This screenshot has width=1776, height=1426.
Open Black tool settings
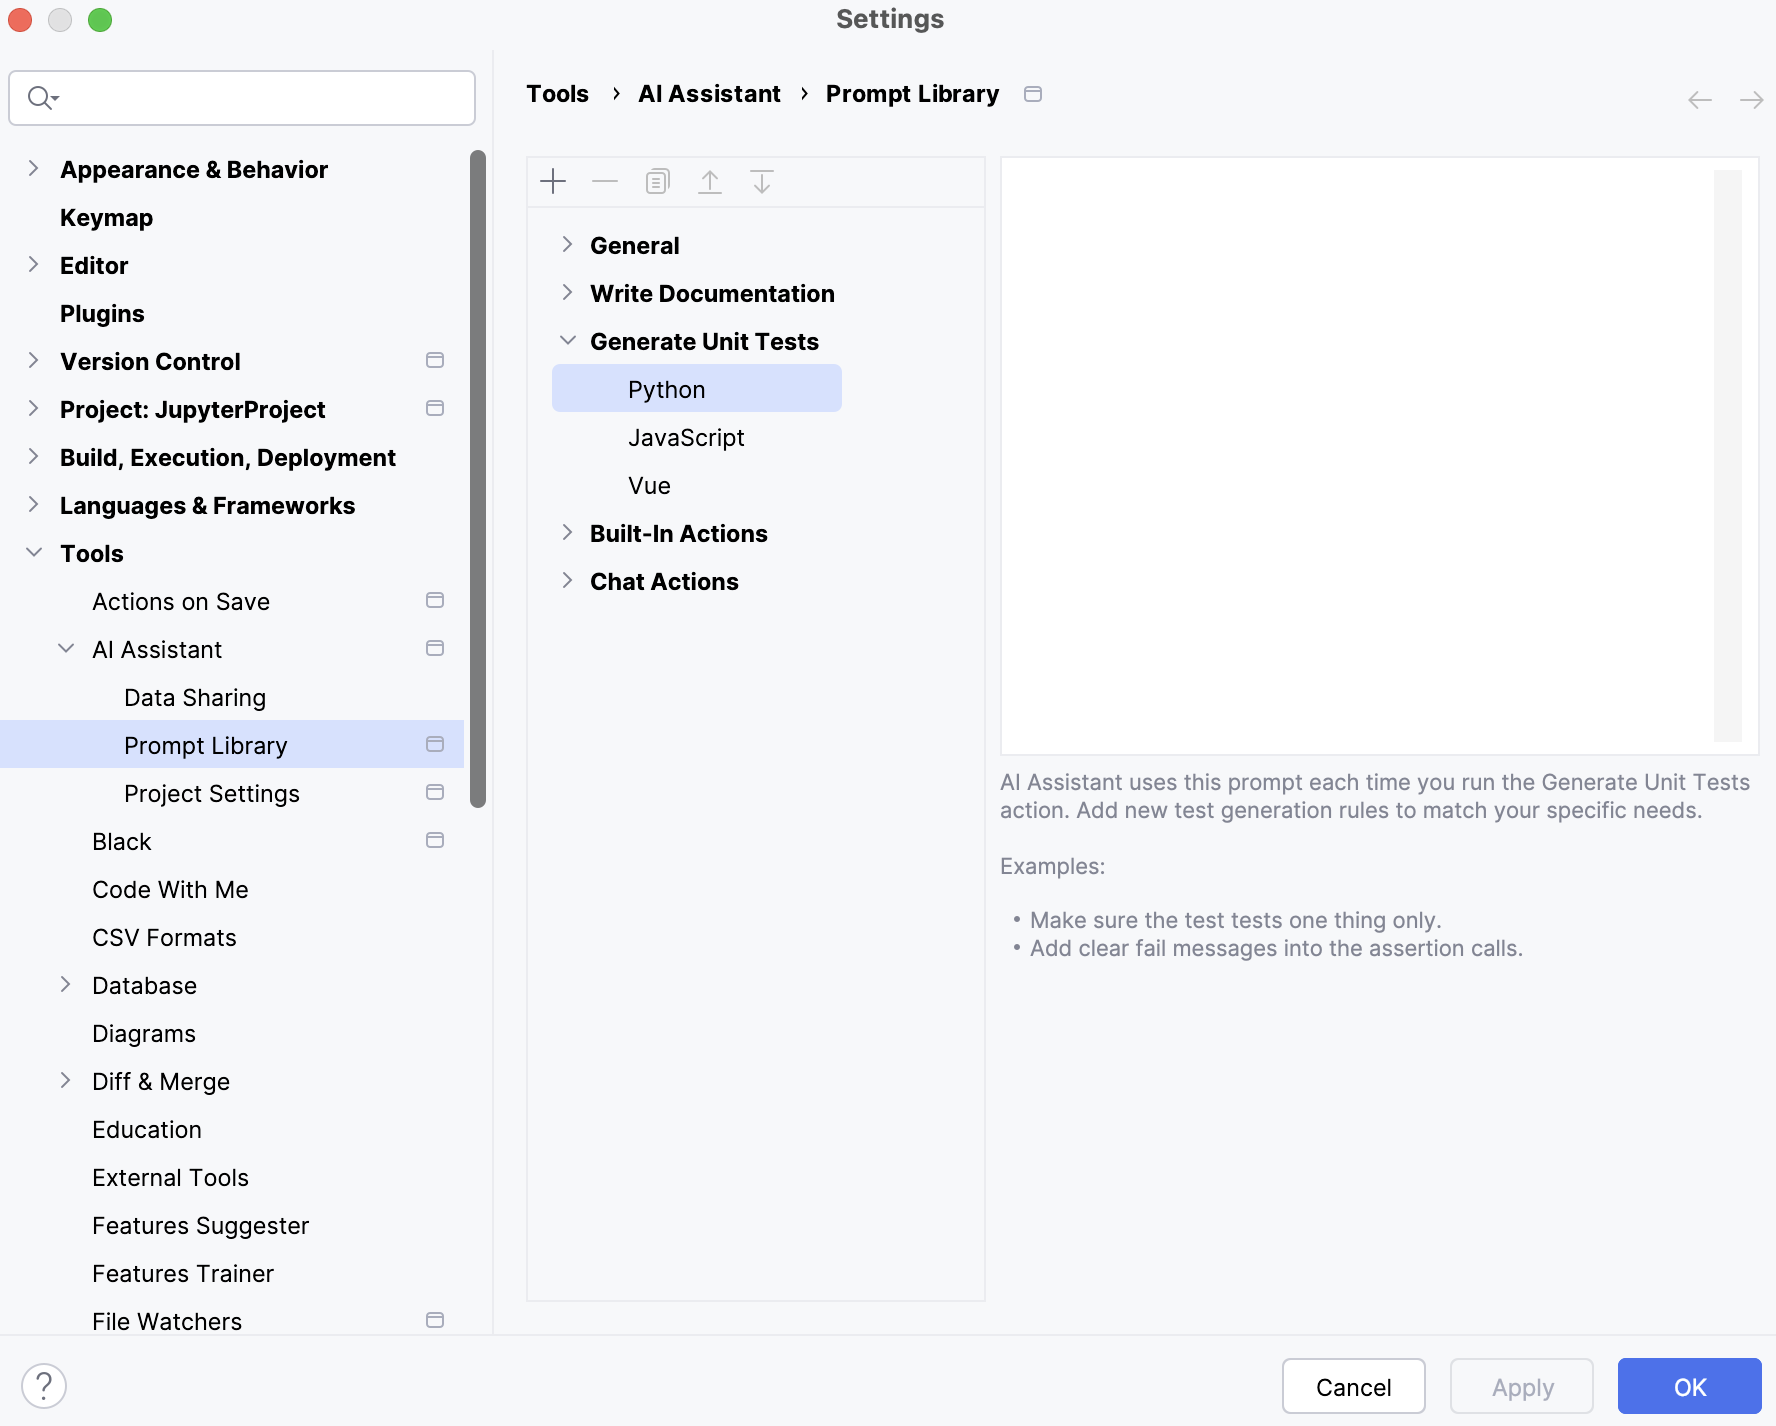click(122, 842)
